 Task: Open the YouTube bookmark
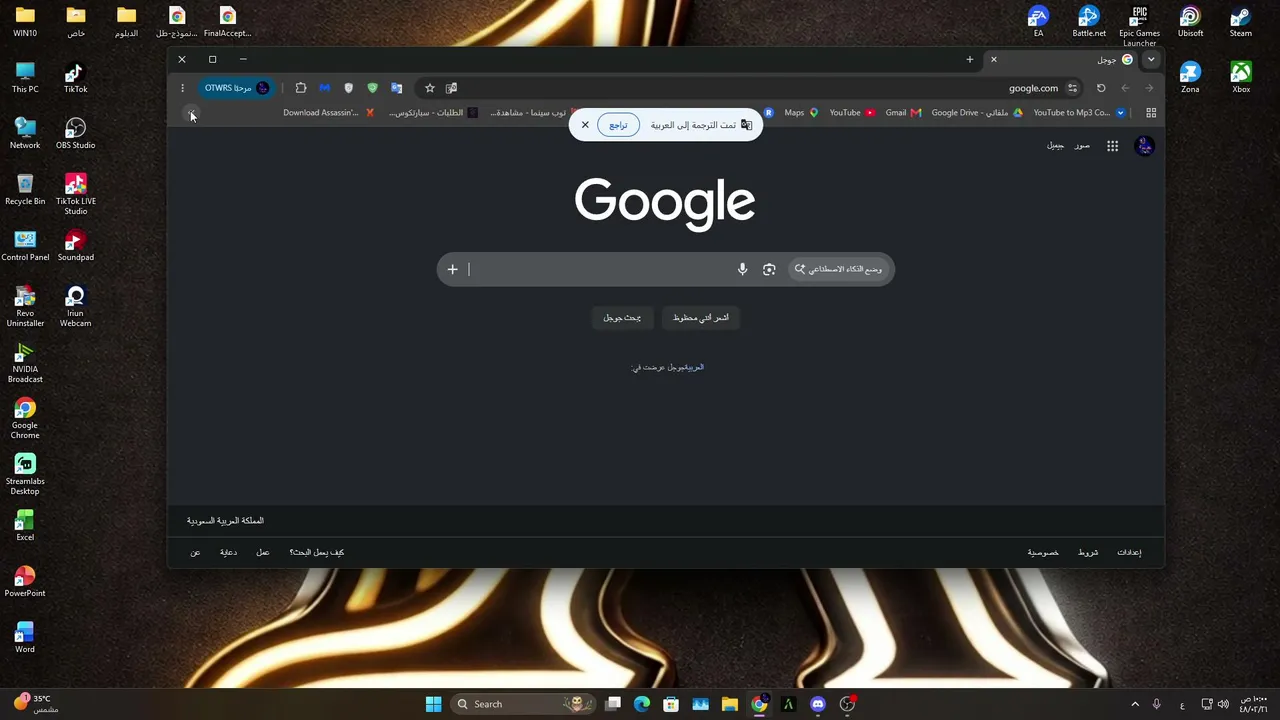tap(852, 113)
